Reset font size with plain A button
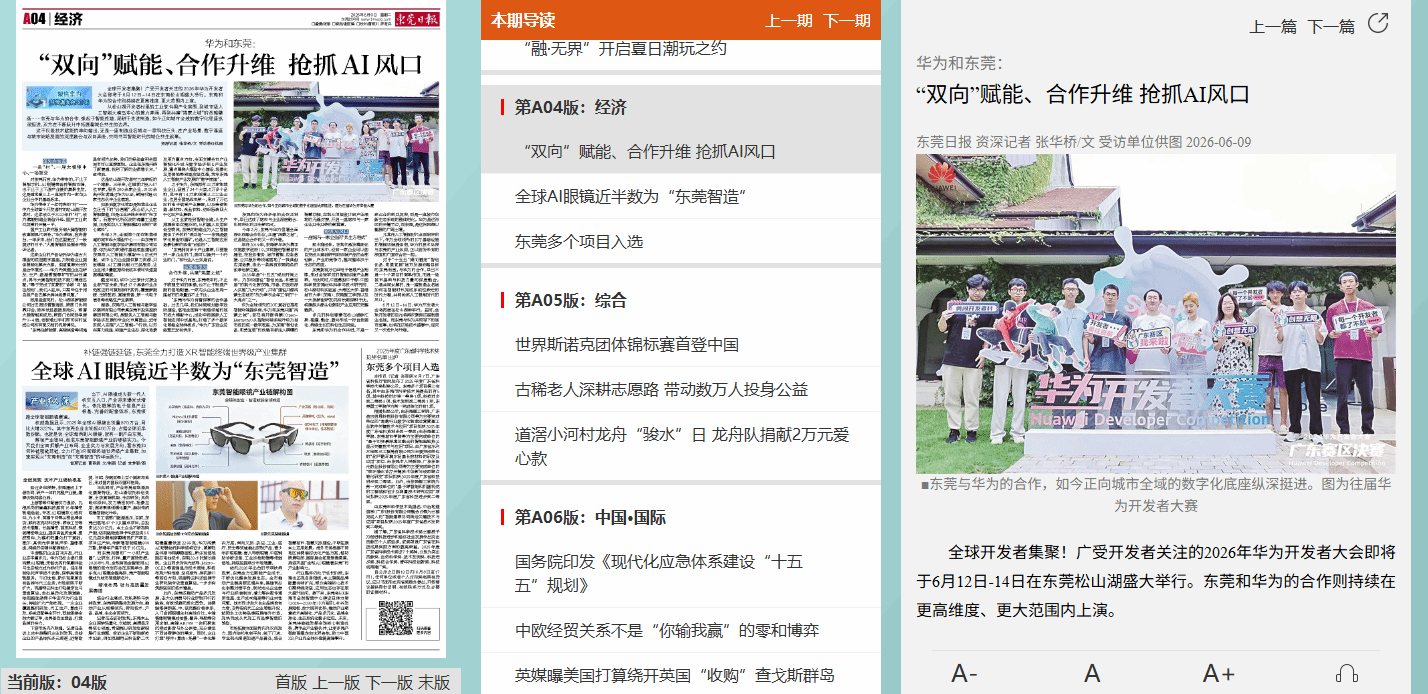 (1092, 673)
